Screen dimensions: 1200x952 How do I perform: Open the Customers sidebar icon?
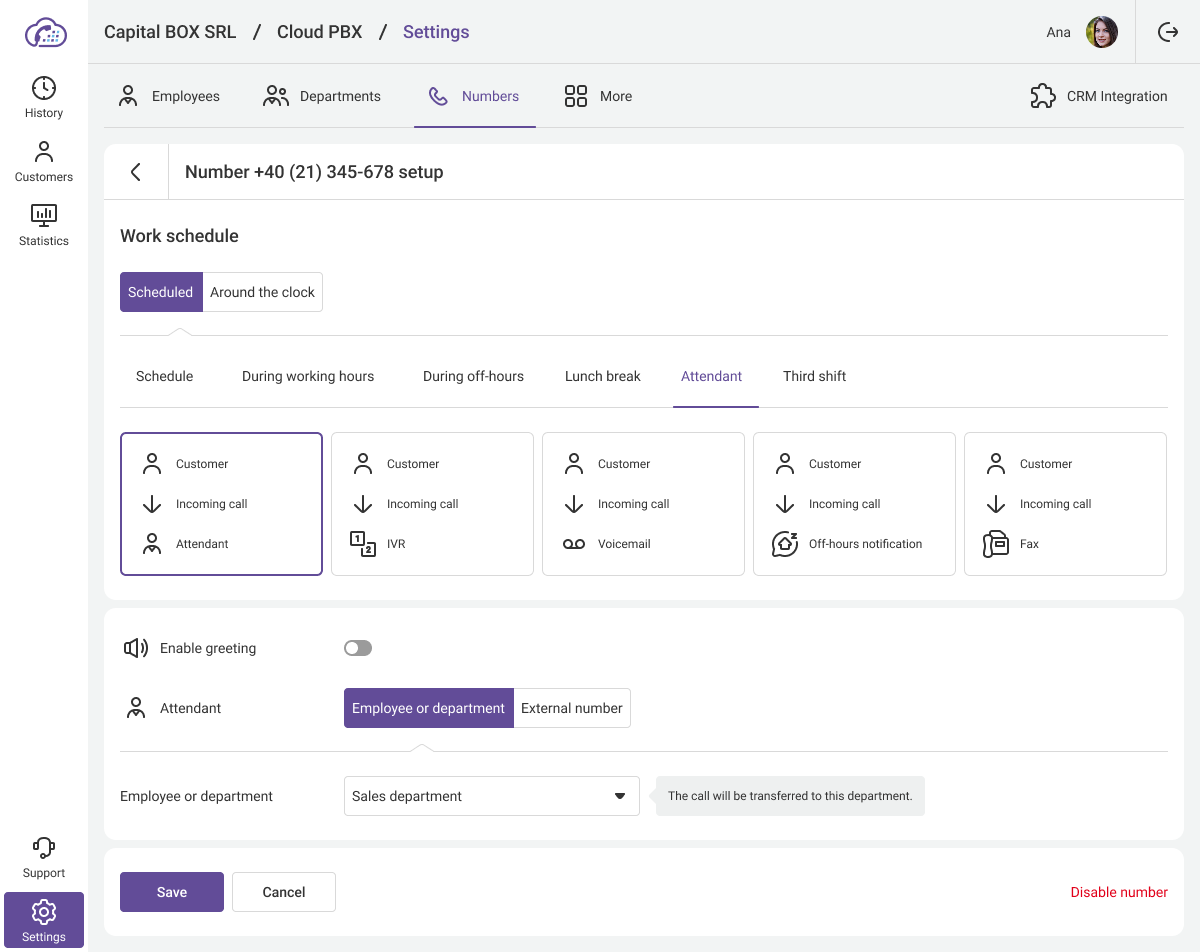coord(44,152)
